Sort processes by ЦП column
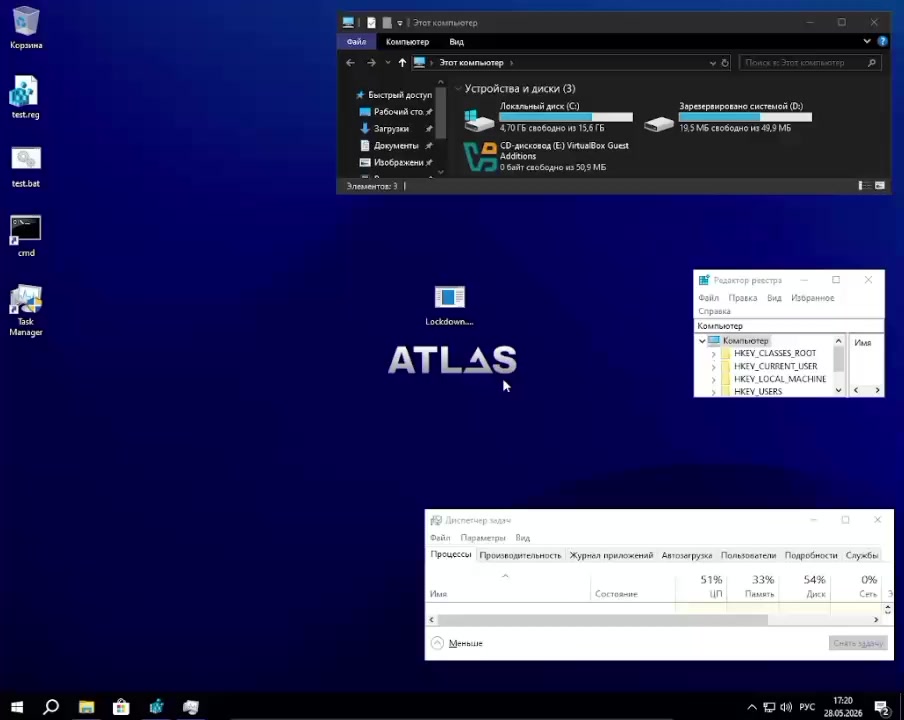 click(701, 586)
